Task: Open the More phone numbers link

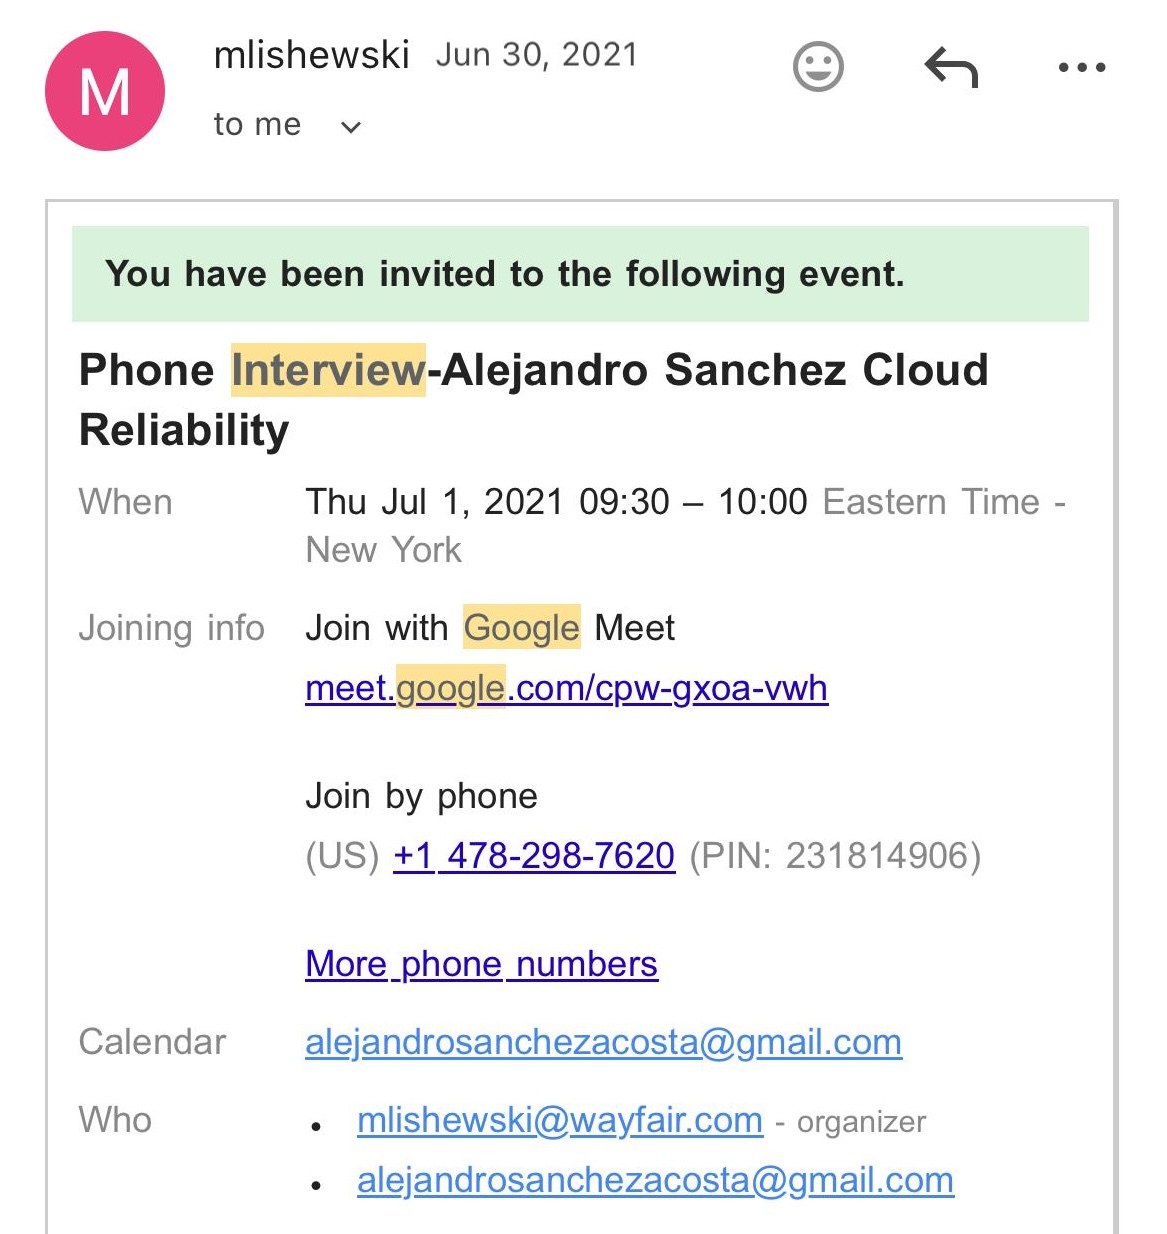Action: [x=481, y=964]
